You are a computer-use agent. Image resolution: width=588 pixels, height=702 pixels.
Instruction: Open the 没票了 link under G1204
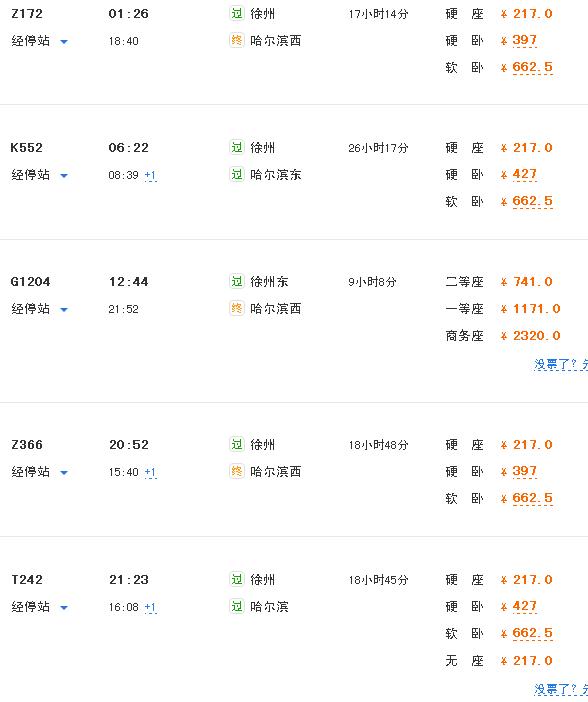point(561,364)
